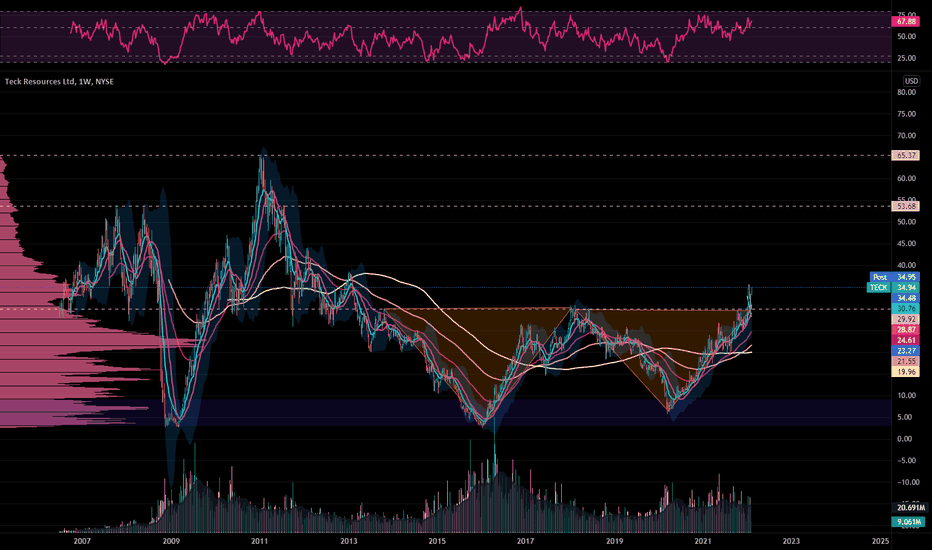
Task: Click the crimson 24.61 price label
Action: (x=905, y=340)
